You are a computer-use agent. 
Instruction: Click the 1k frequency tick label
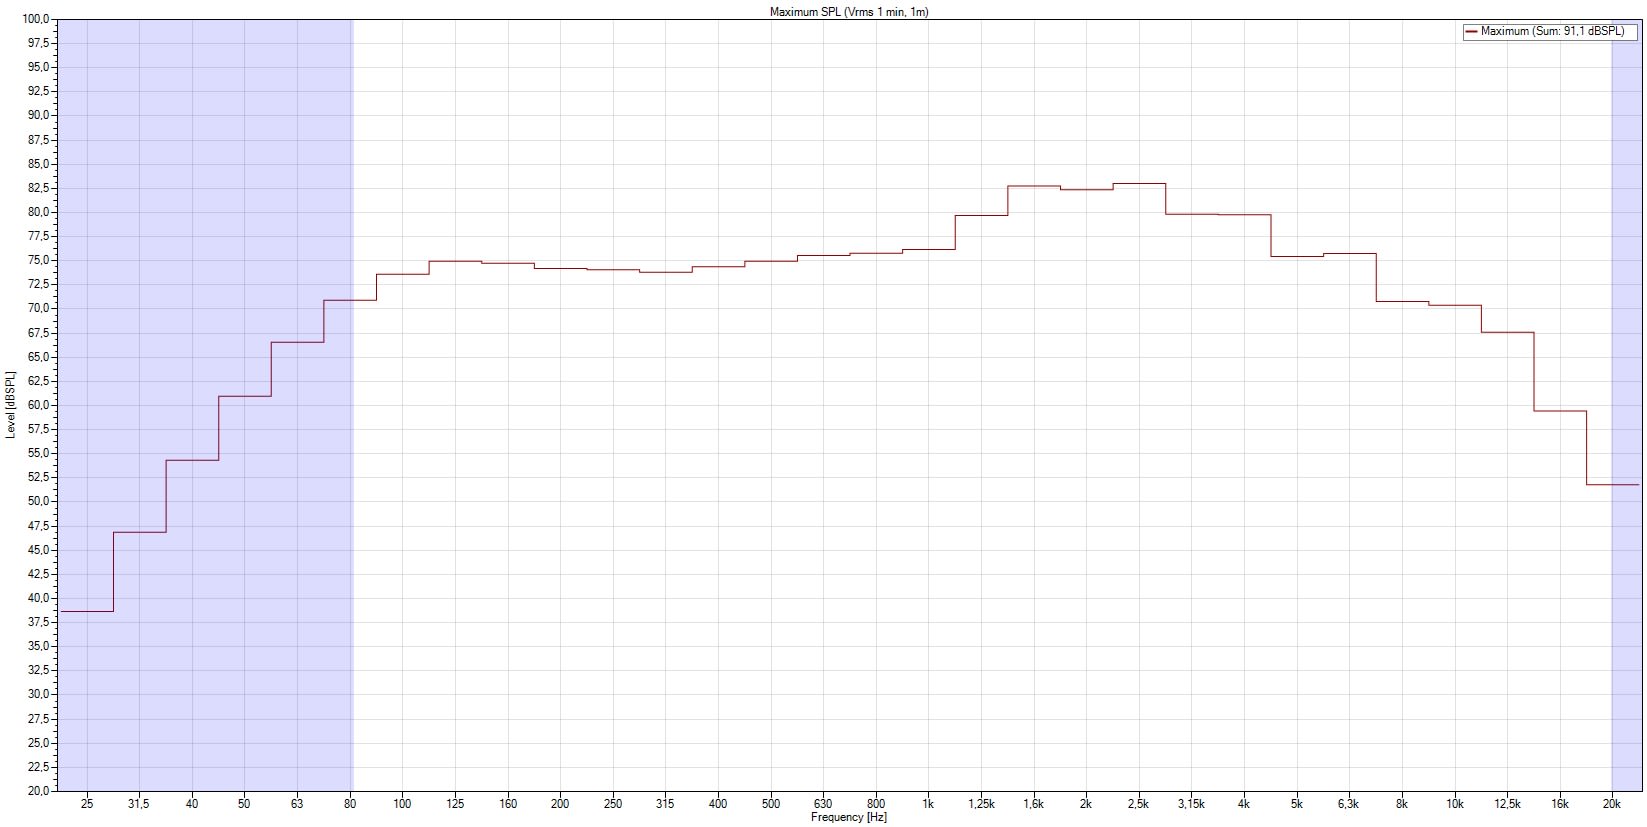tap(928, 804)
